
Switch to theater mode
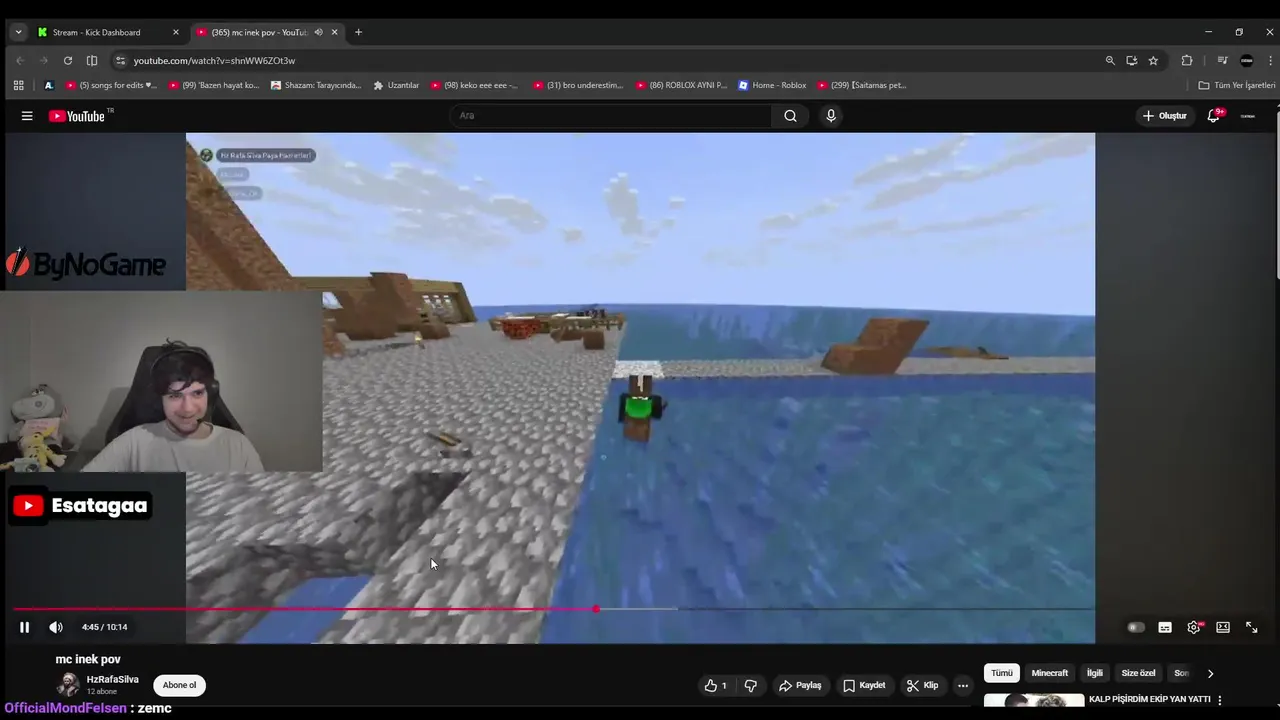coord(1223,627)
